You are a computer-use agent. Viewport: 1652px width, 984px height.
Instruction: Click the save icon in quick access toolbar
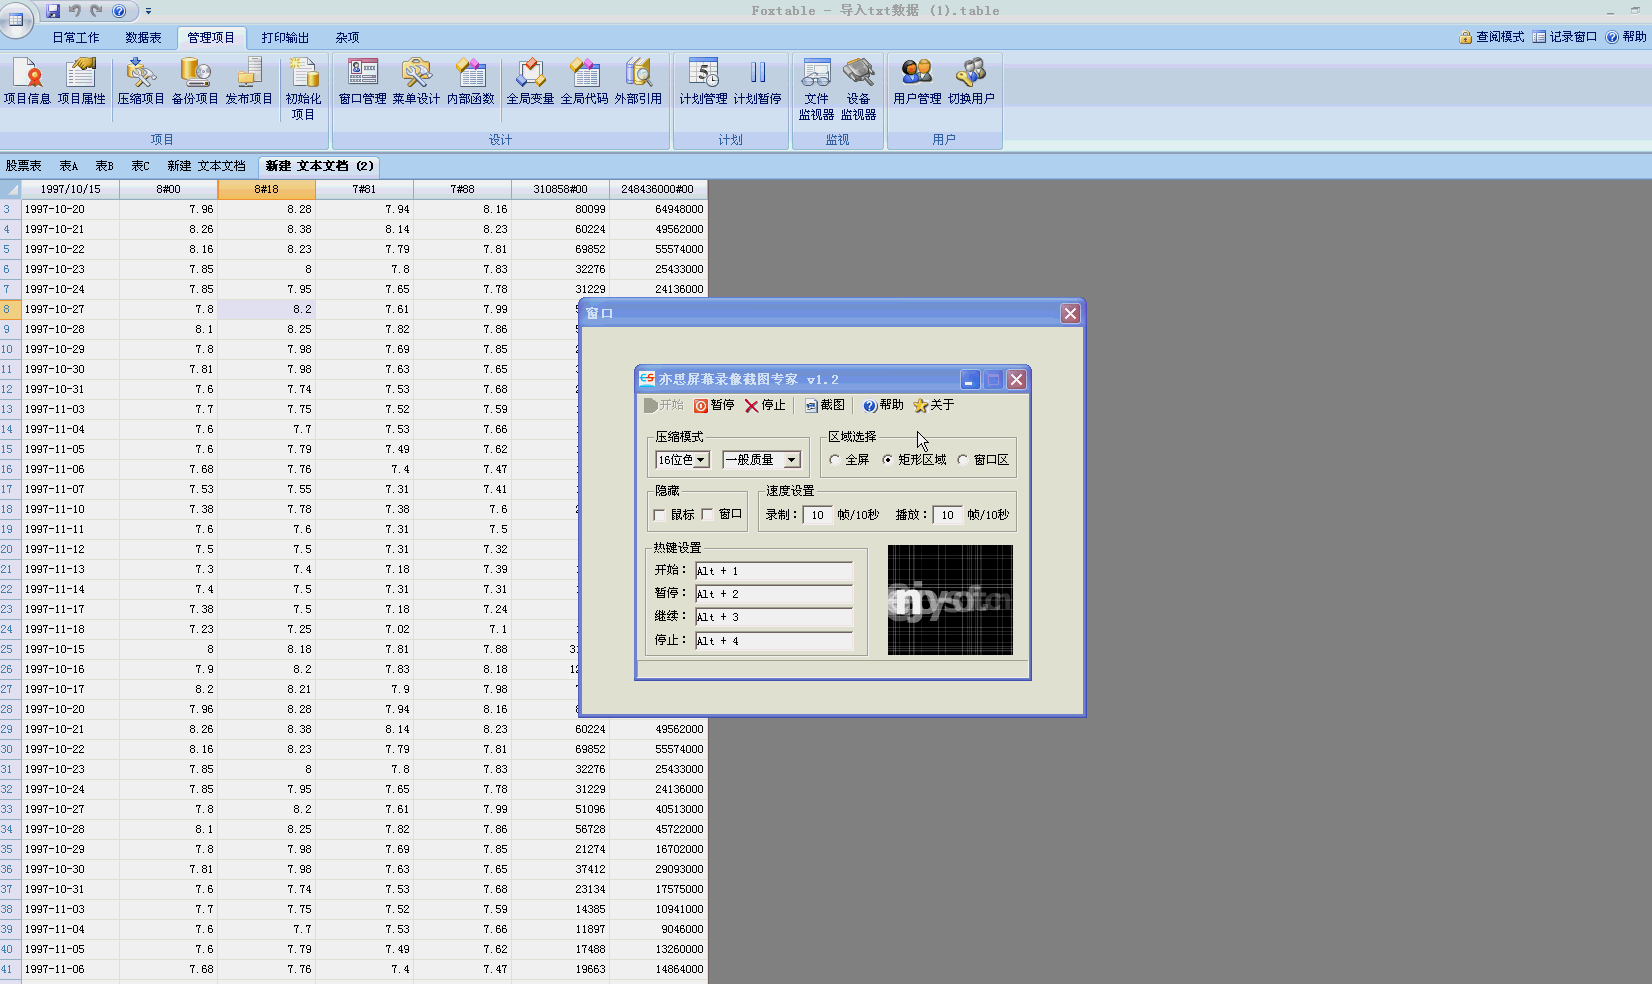pyautogui.click(x=53, y=11)
